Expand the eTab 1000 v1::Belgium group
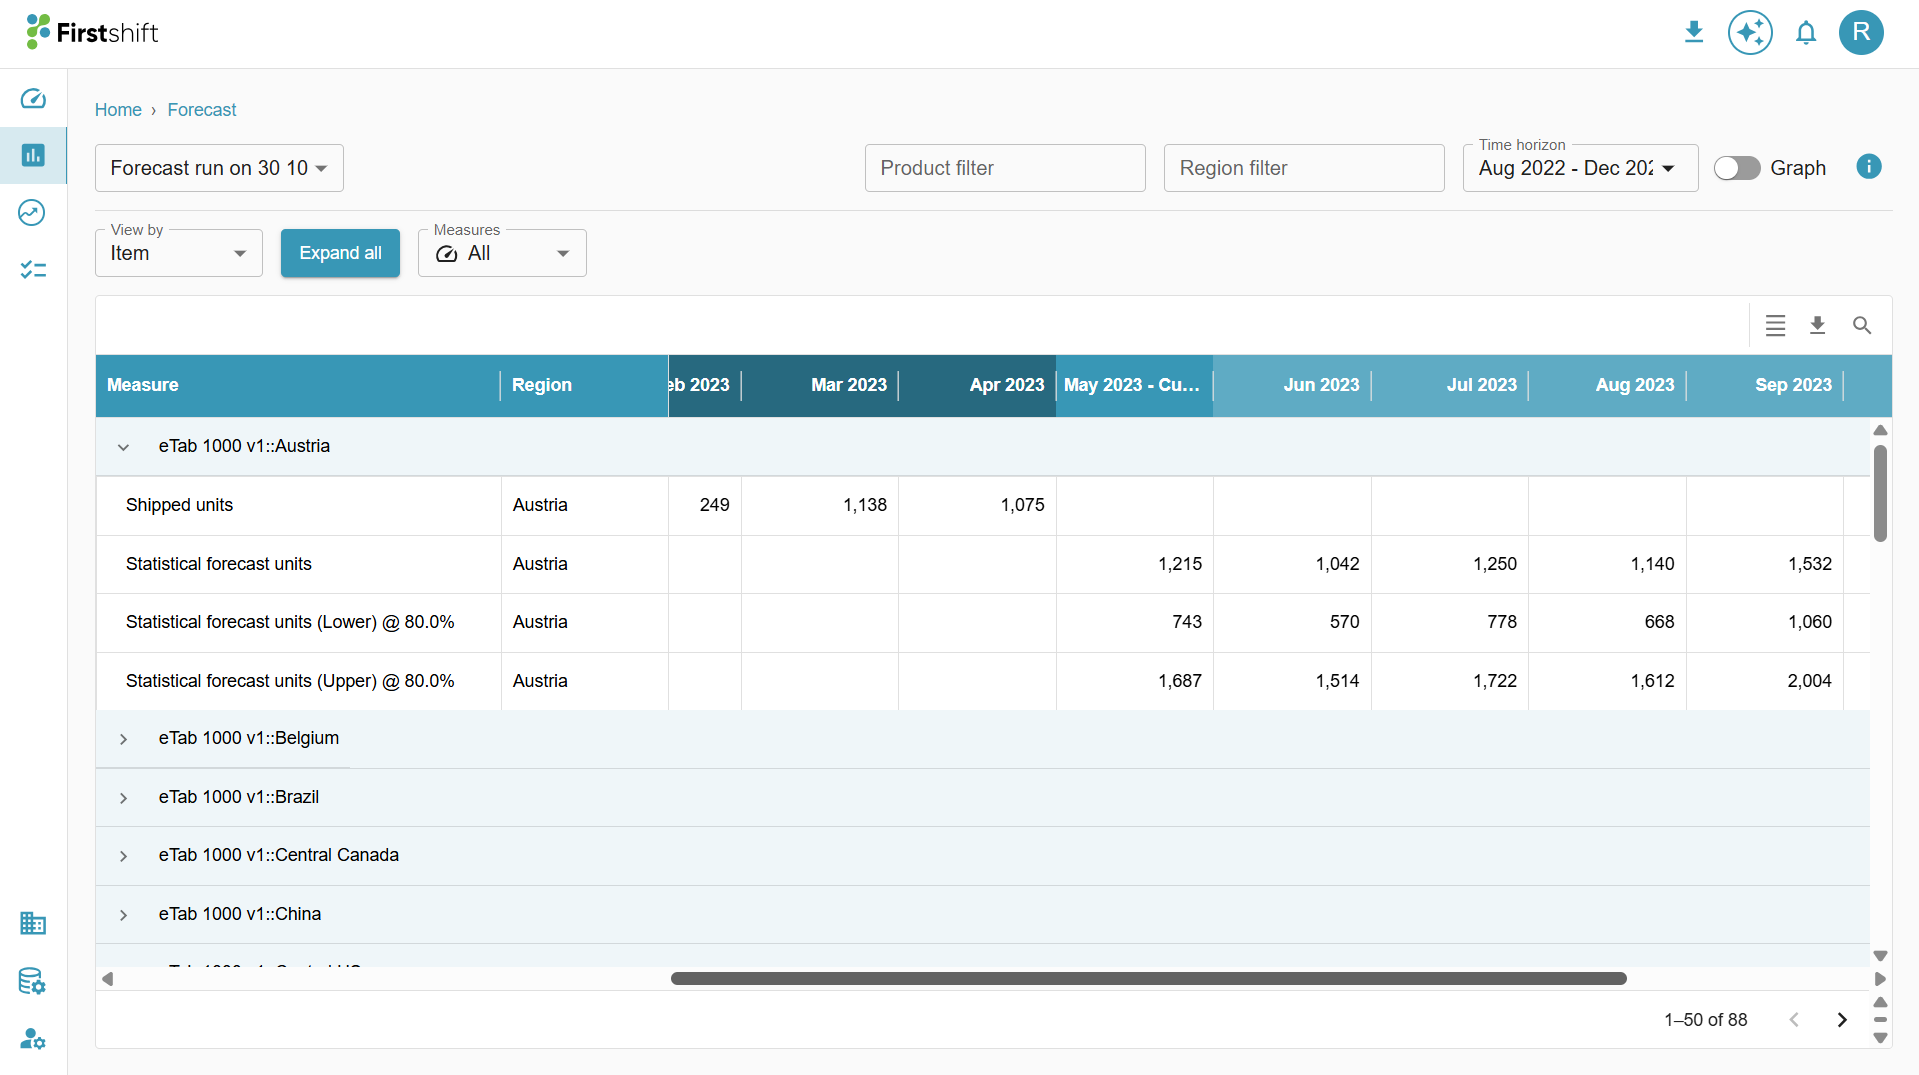 [x=123, y=739]
